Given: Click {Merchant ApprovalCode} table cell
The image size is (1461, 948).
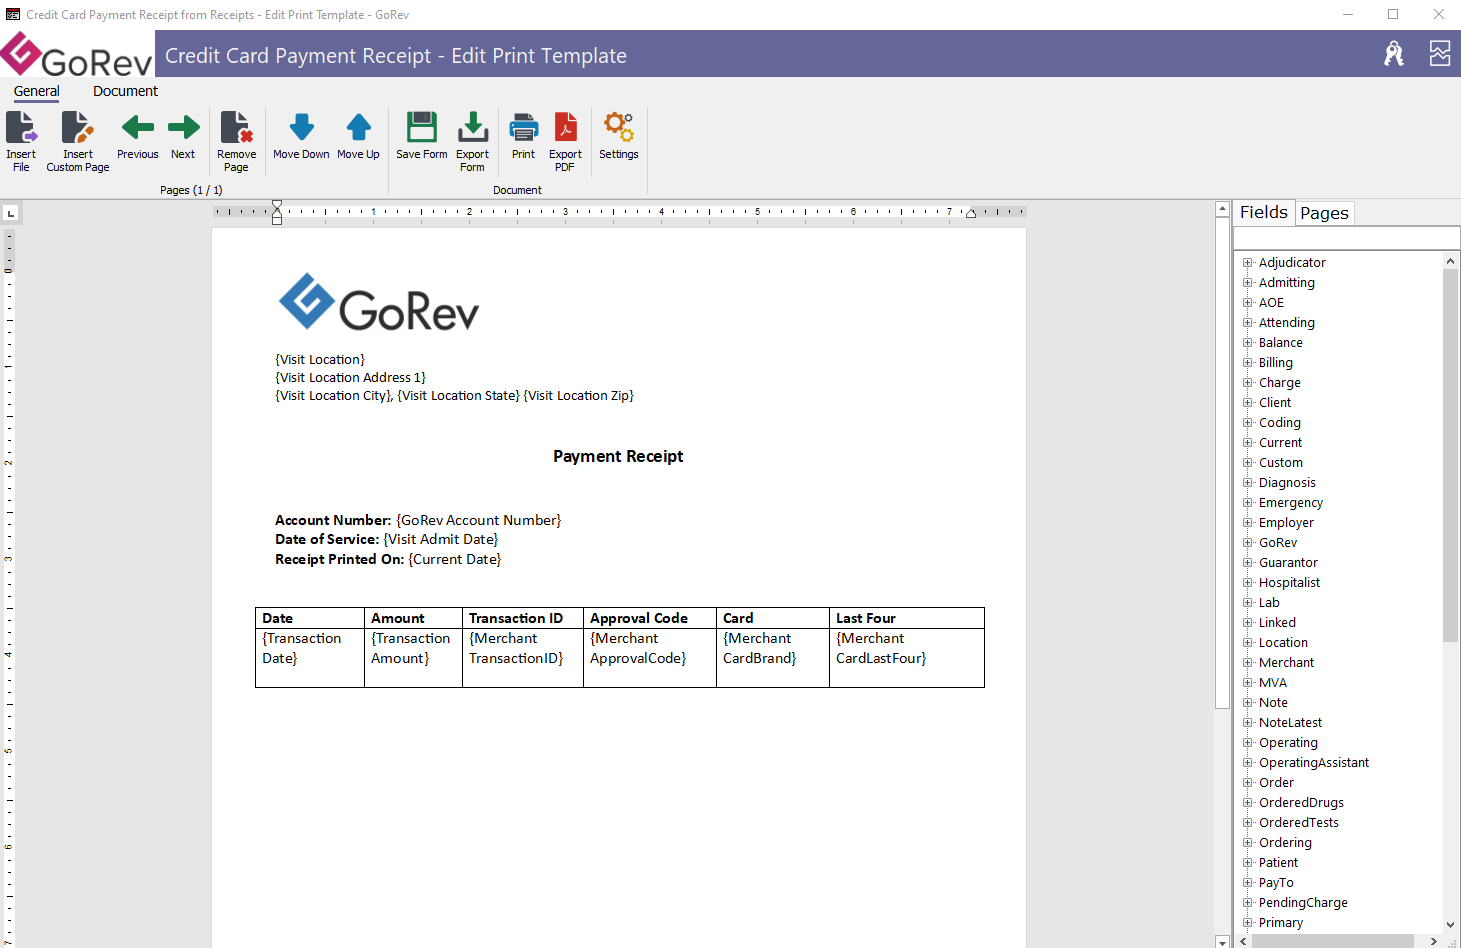Looking at the screenshot, I should point(650,658).
